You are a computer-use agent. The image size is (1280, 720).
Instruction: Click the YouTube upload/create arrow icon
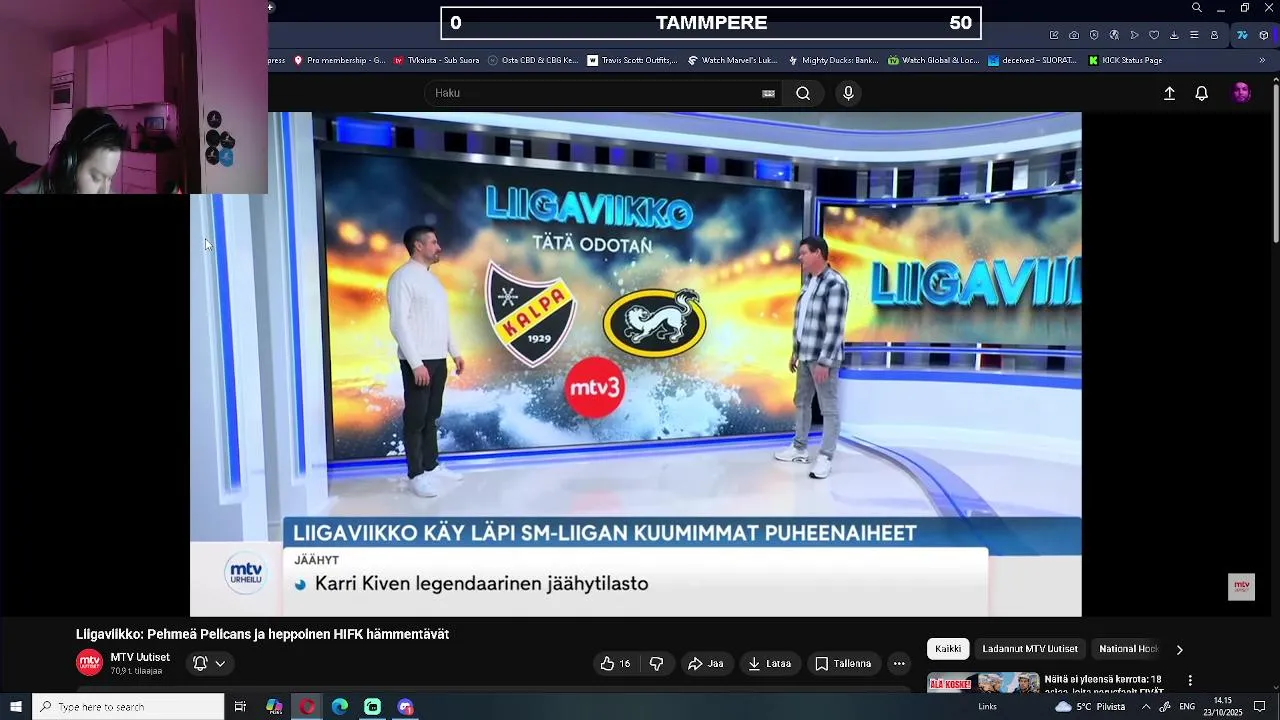pos(1169,93)
